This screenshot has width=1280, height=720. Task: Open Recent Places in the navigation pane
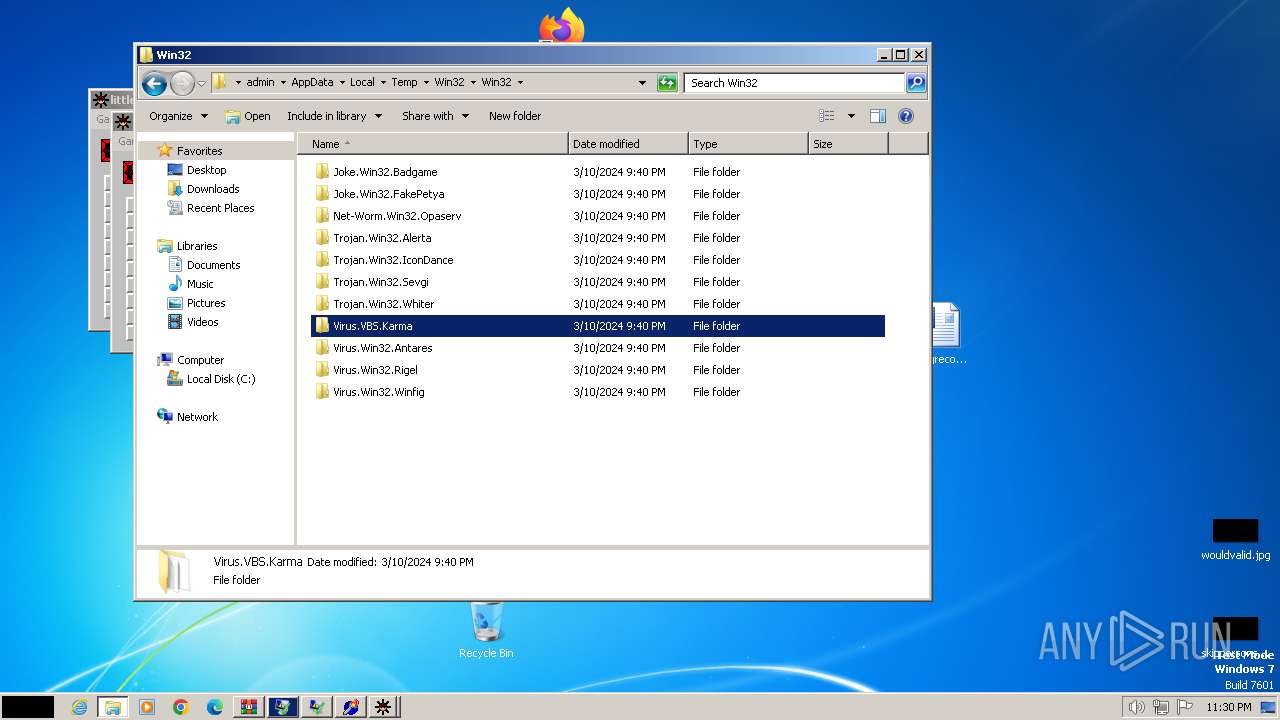pyautogui.click(x=220, y=208)
